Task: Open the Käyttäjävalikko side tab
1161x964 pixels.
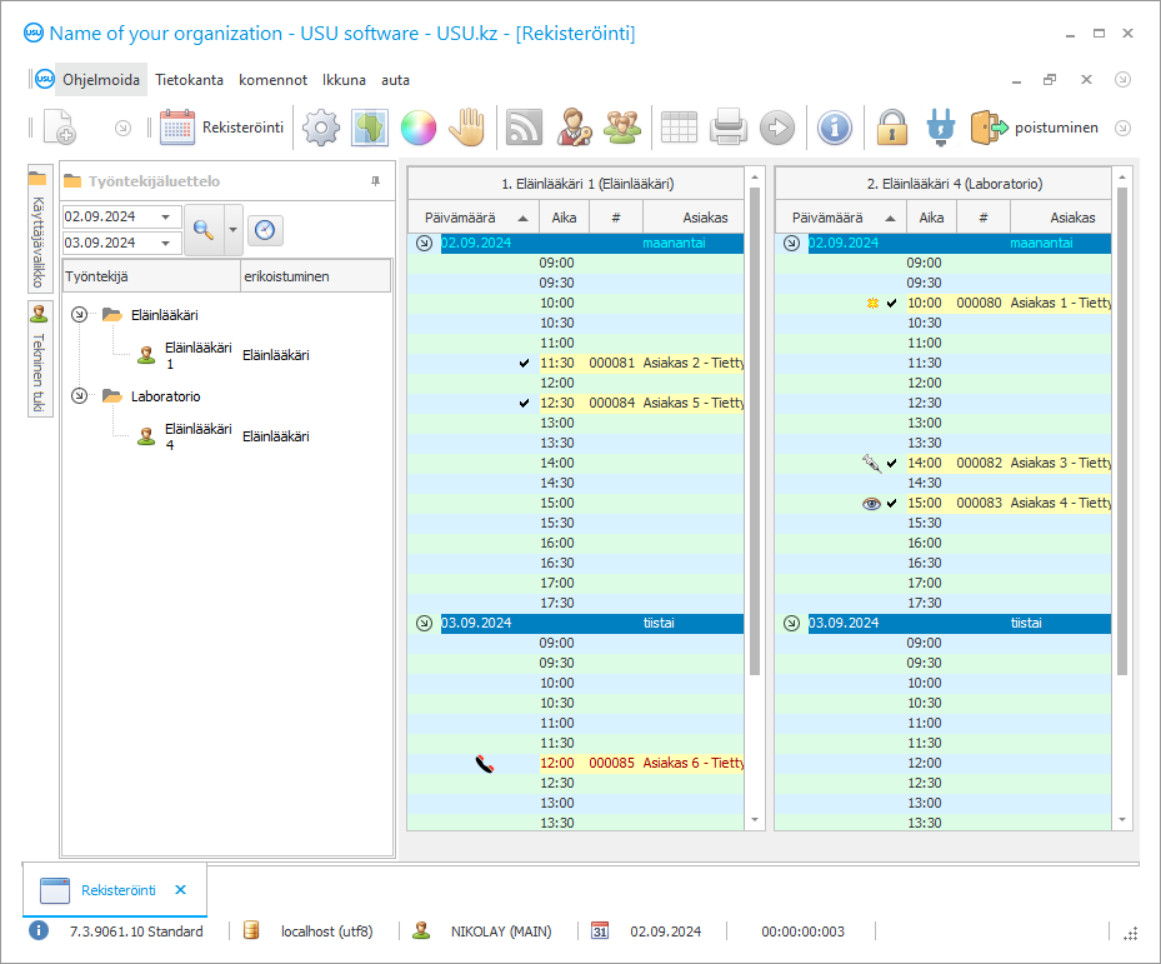Action: click(39, 228)
